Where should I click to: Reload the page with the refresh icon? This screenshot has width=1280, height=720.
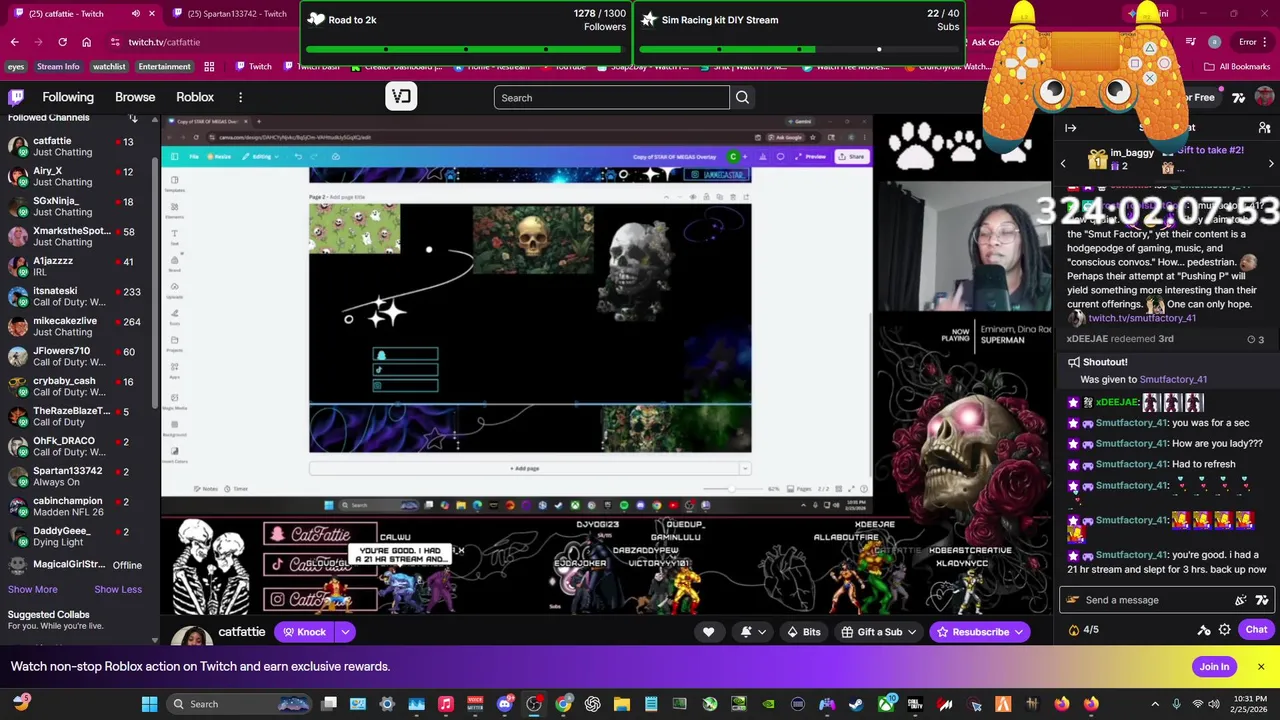click(x=62, y=42)
